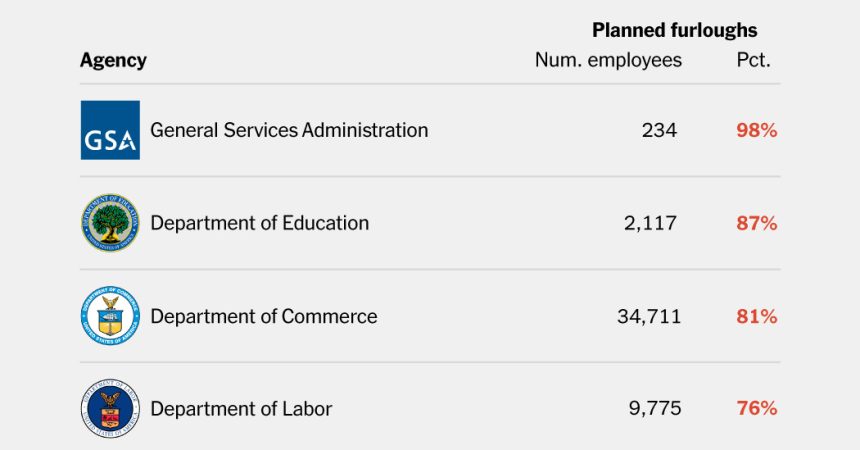Click the Planned furloughs heading
Screen dimensions: 860x450
pyautogui.click(x=674, y=29)
